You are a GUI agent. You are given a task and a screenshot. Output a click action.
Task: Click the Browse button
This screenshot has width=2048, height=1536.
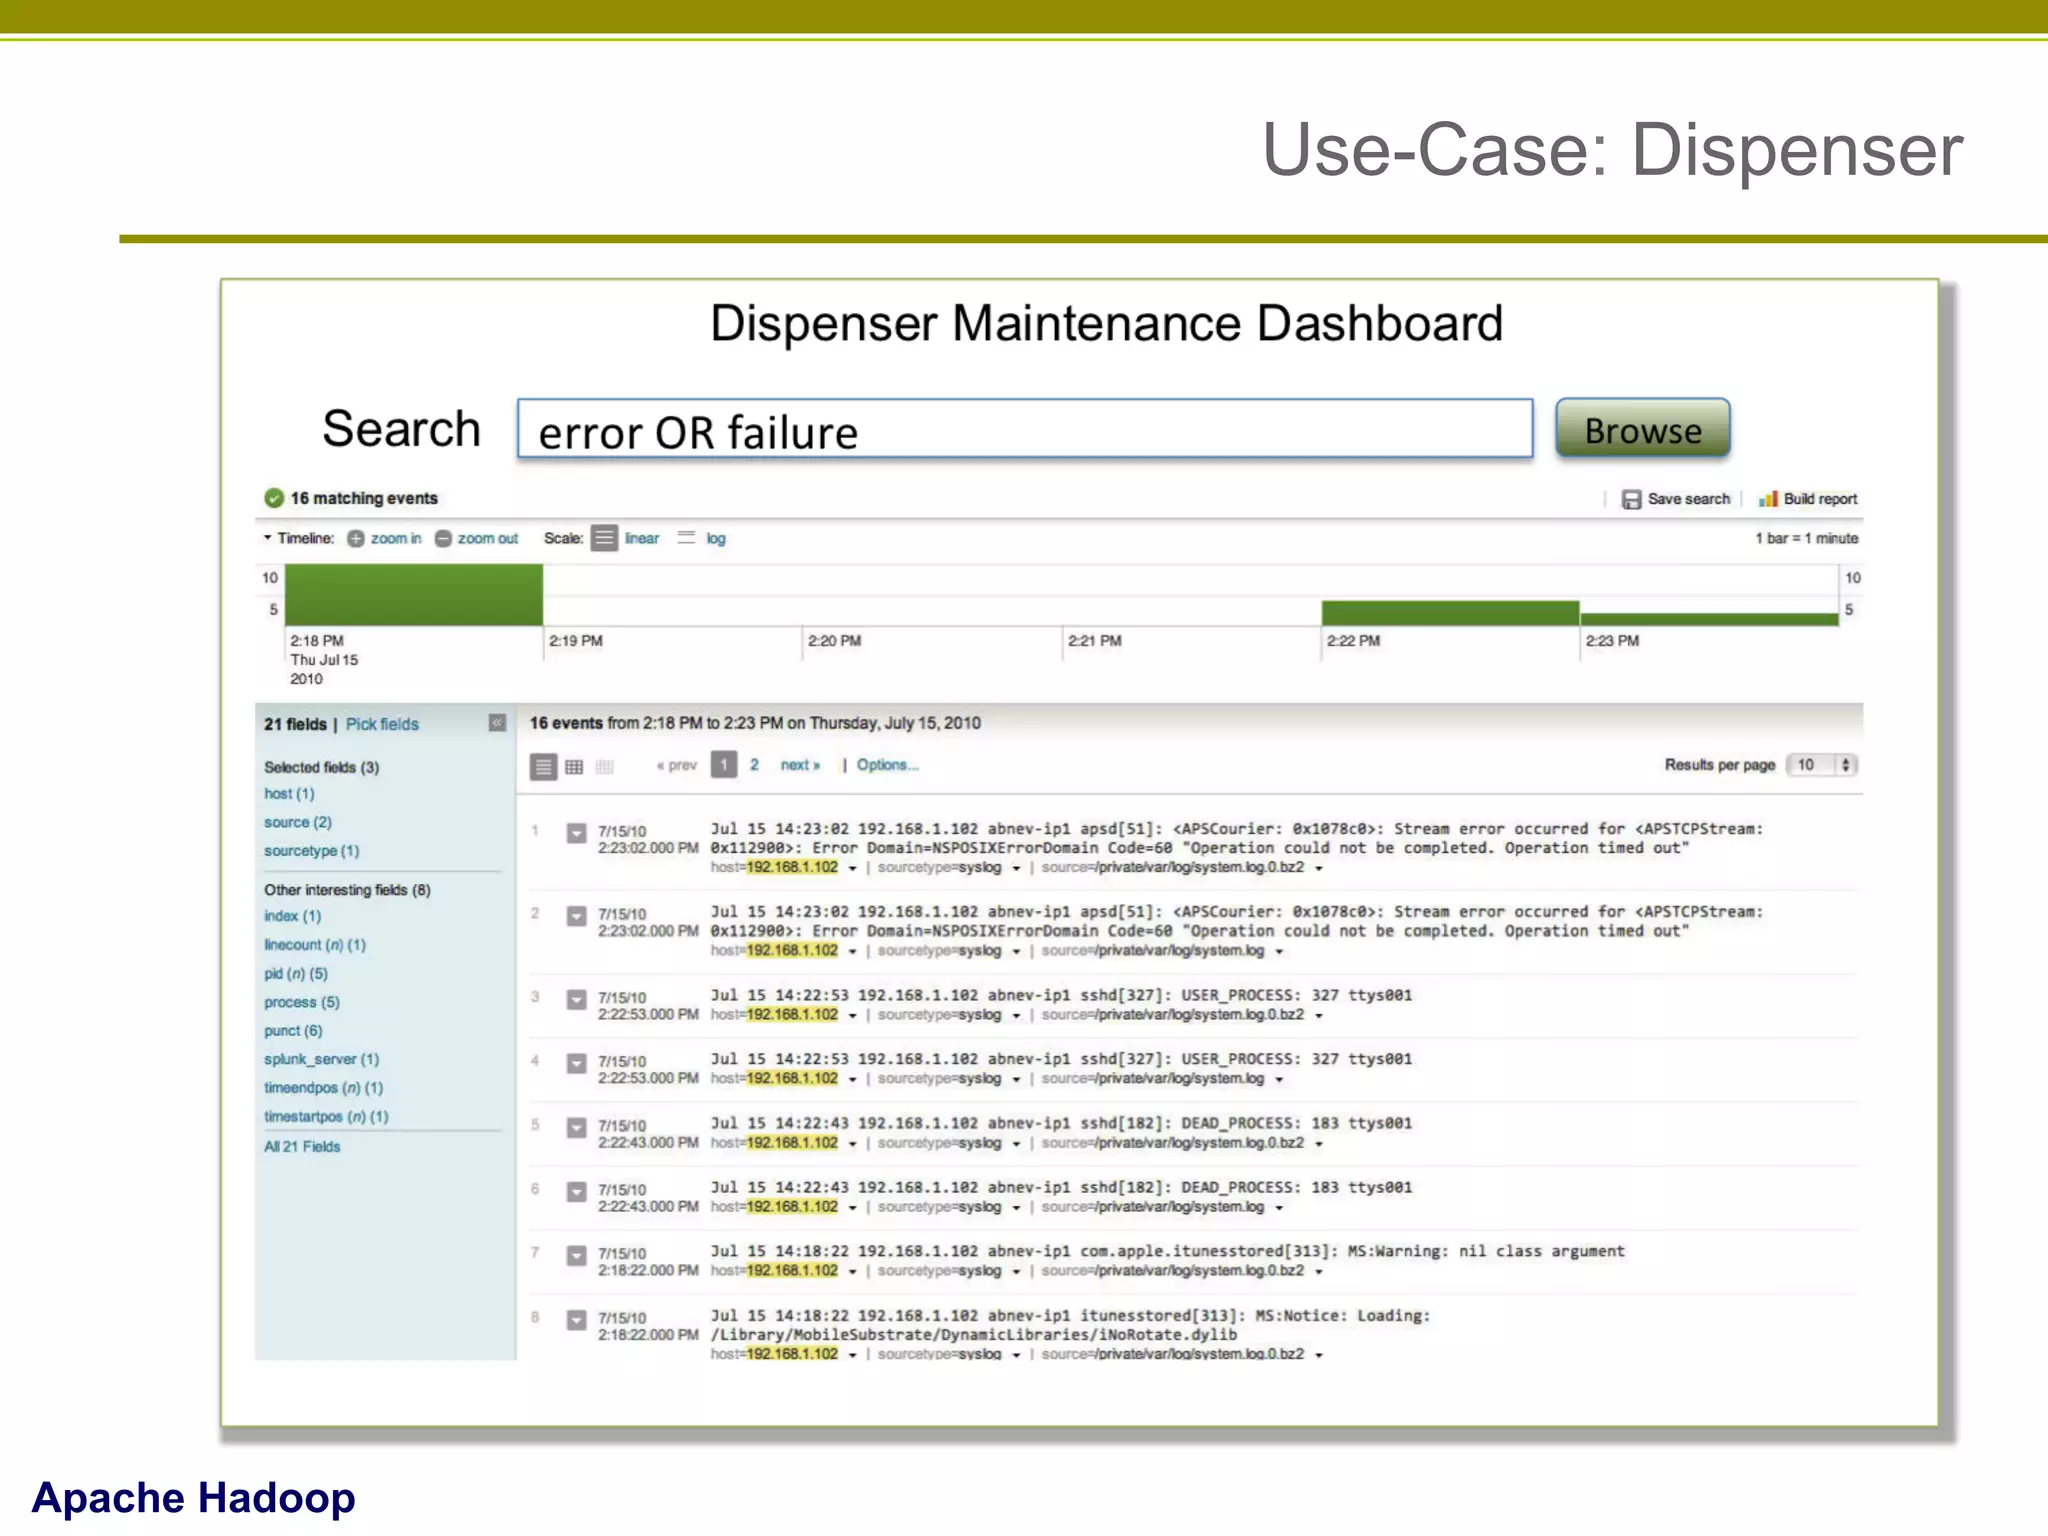point(1642,429)
